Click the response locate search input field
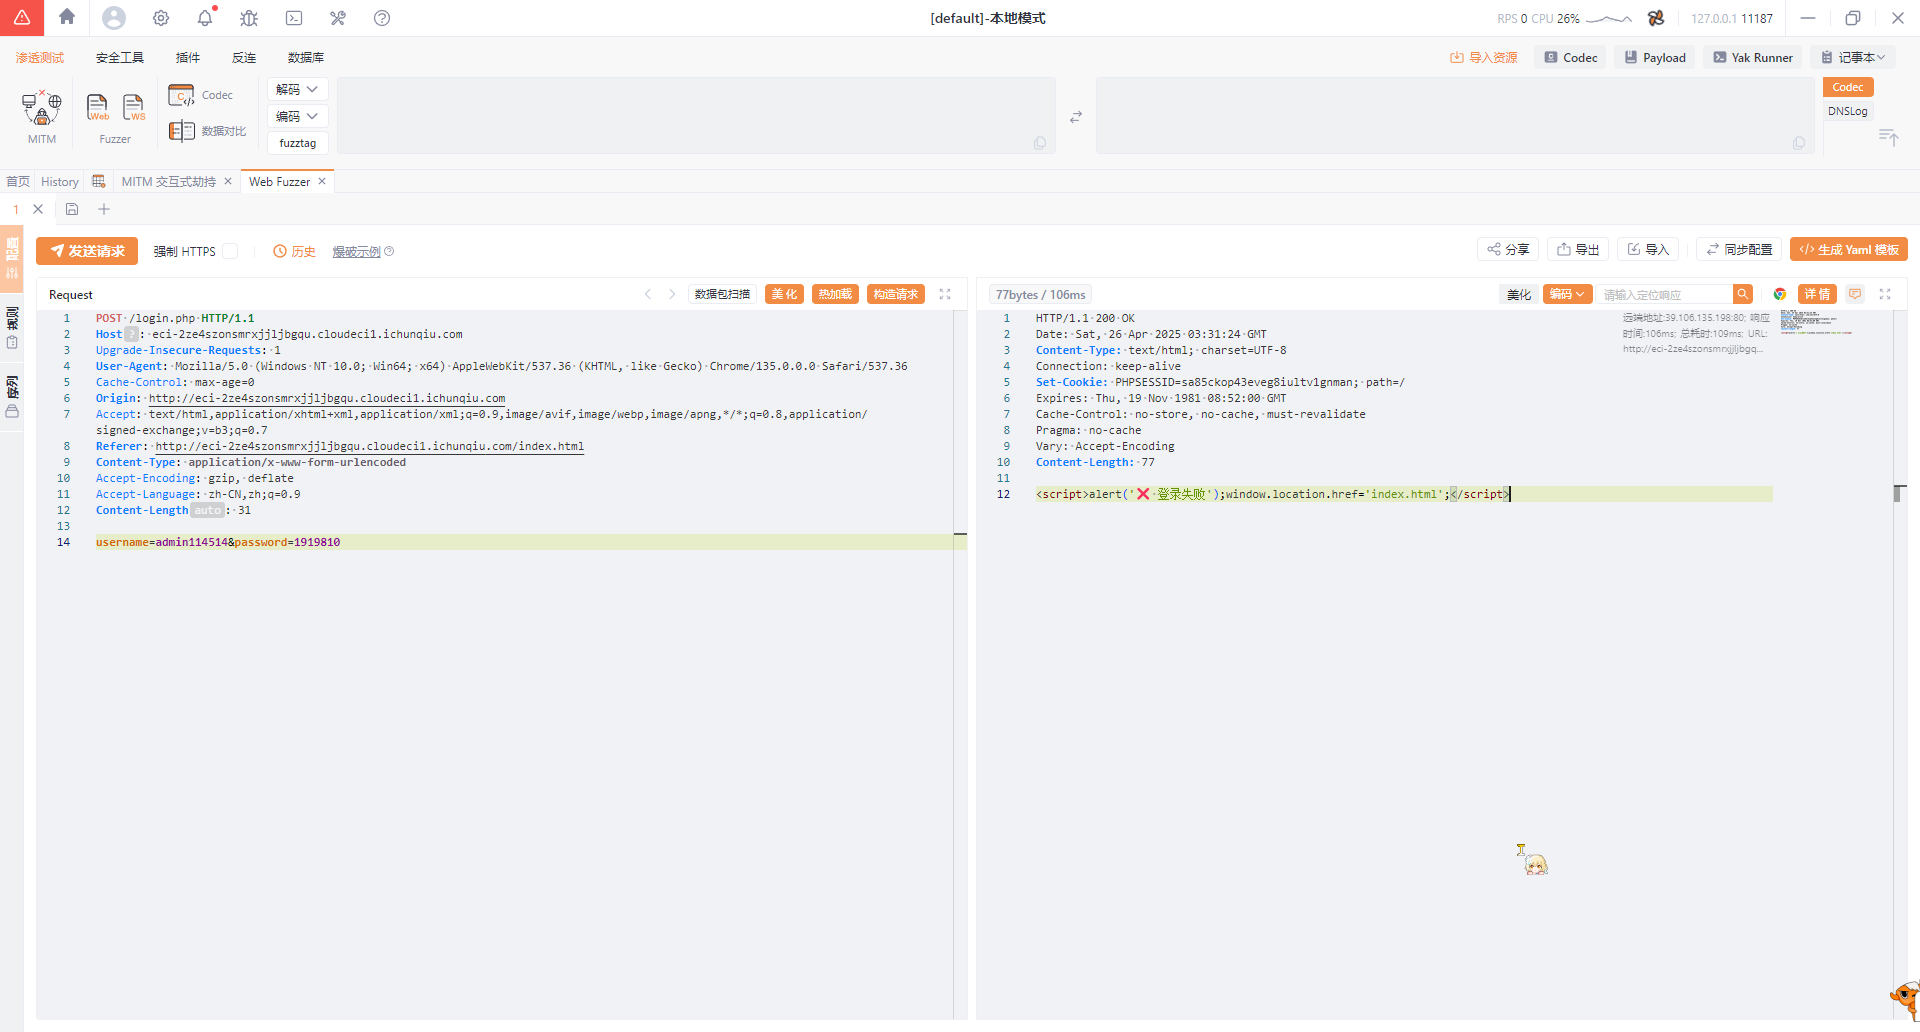The image size is (1920, 1032). 1665,294
